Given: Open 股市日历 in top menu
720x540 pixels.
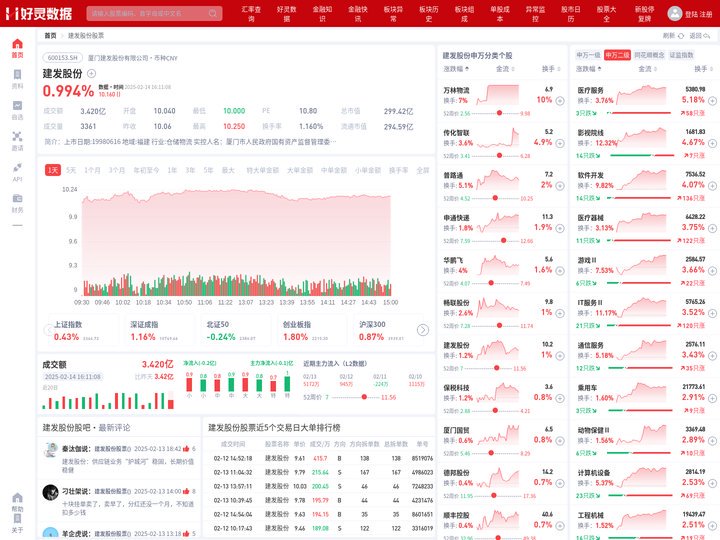Looking at the screenshot, I should tap(571, 14).
